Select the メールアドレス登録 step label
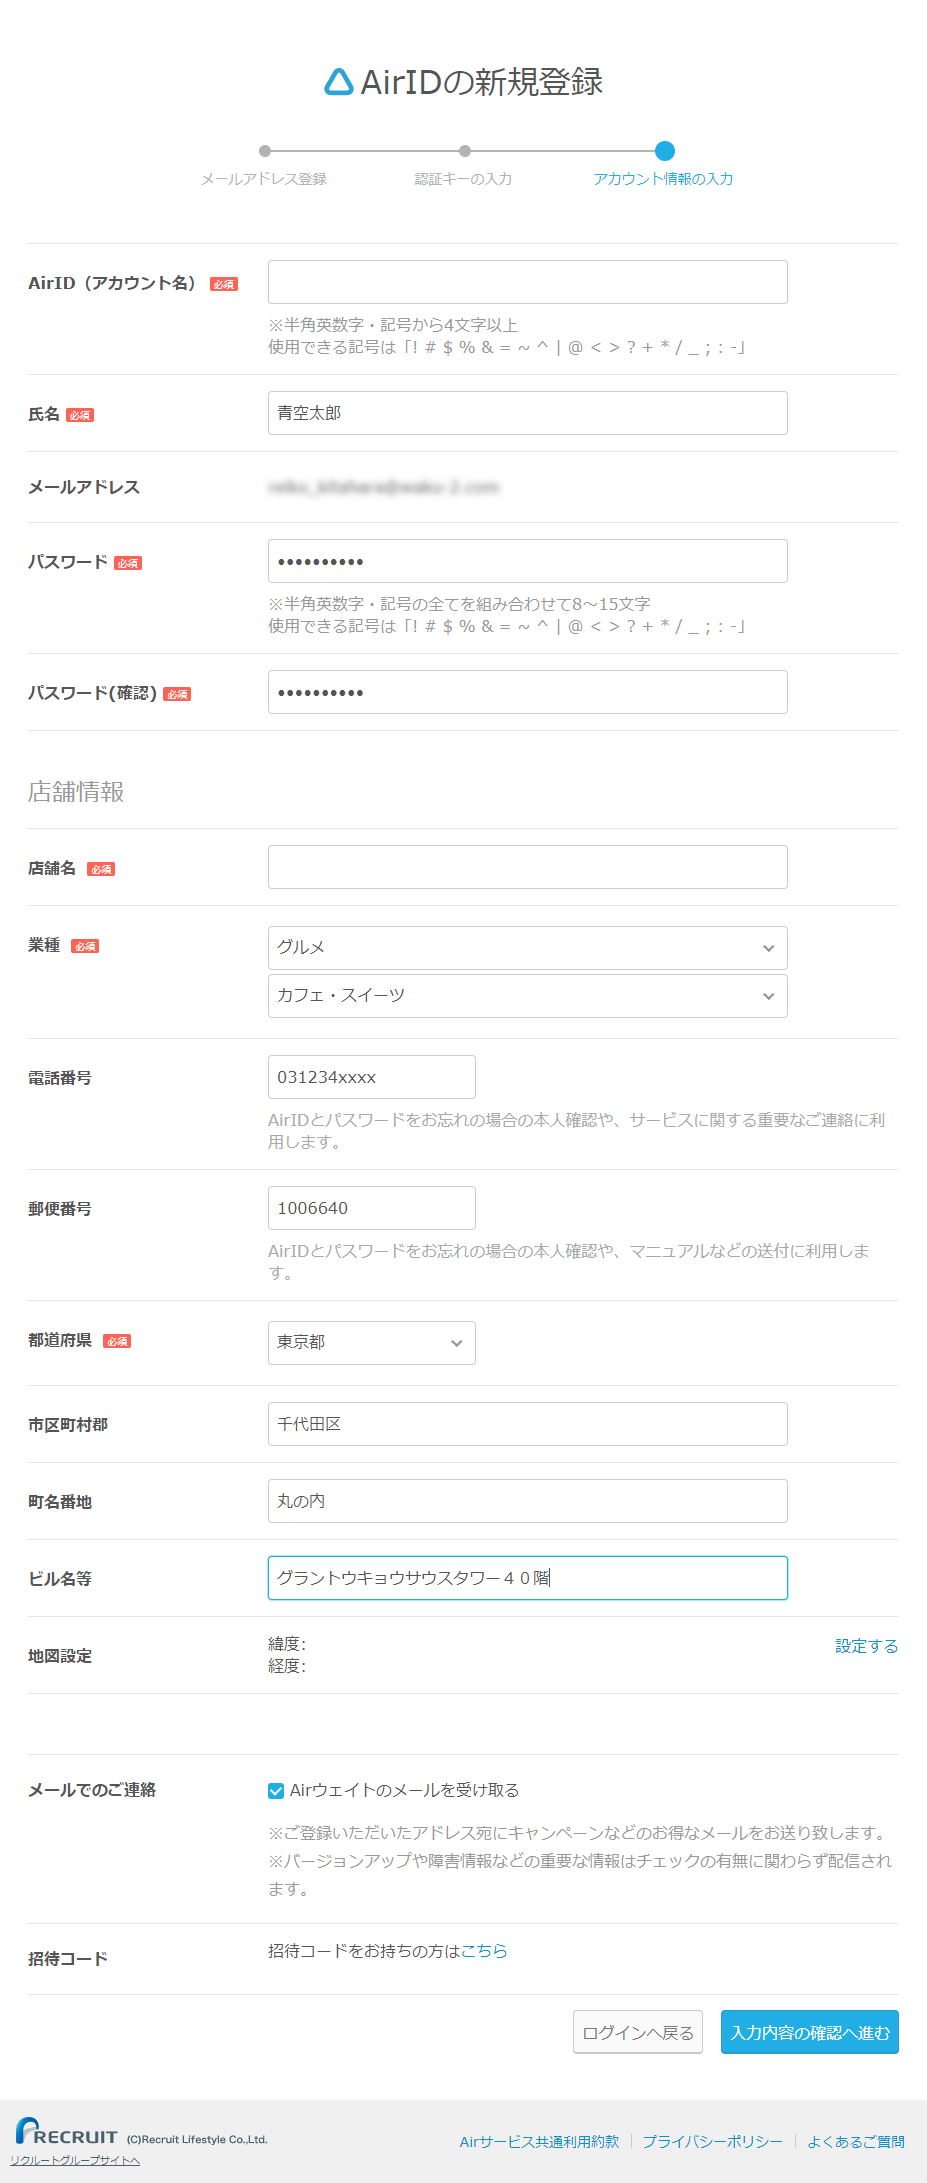The image size is (927, 2183). coord(264,179)
